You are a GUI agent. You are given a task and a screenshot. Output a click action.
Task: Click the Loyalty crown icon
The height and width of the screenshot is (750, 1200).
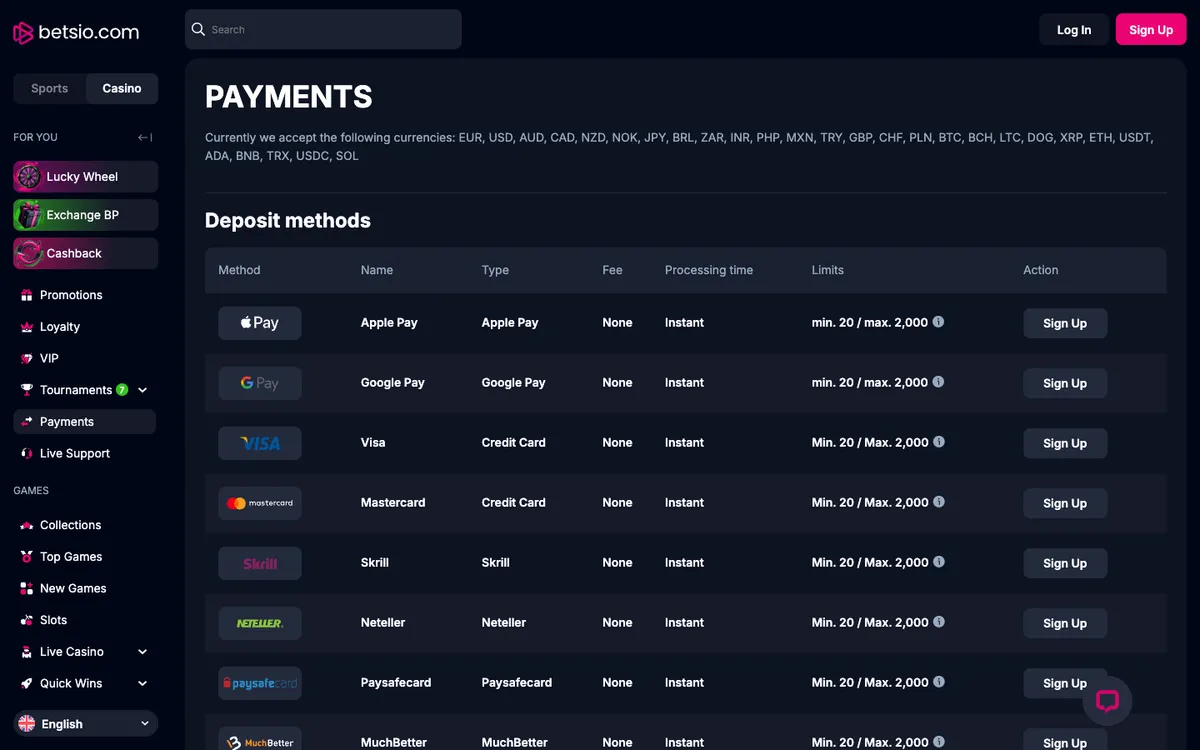[x=27, y=327]
